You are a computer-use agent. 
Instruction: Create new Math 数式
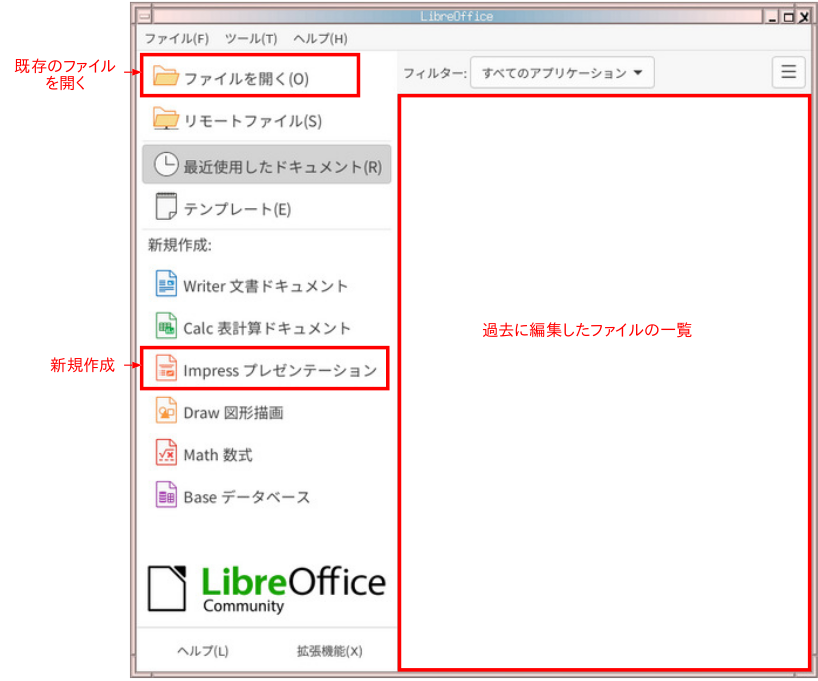(x=218, y=455)
